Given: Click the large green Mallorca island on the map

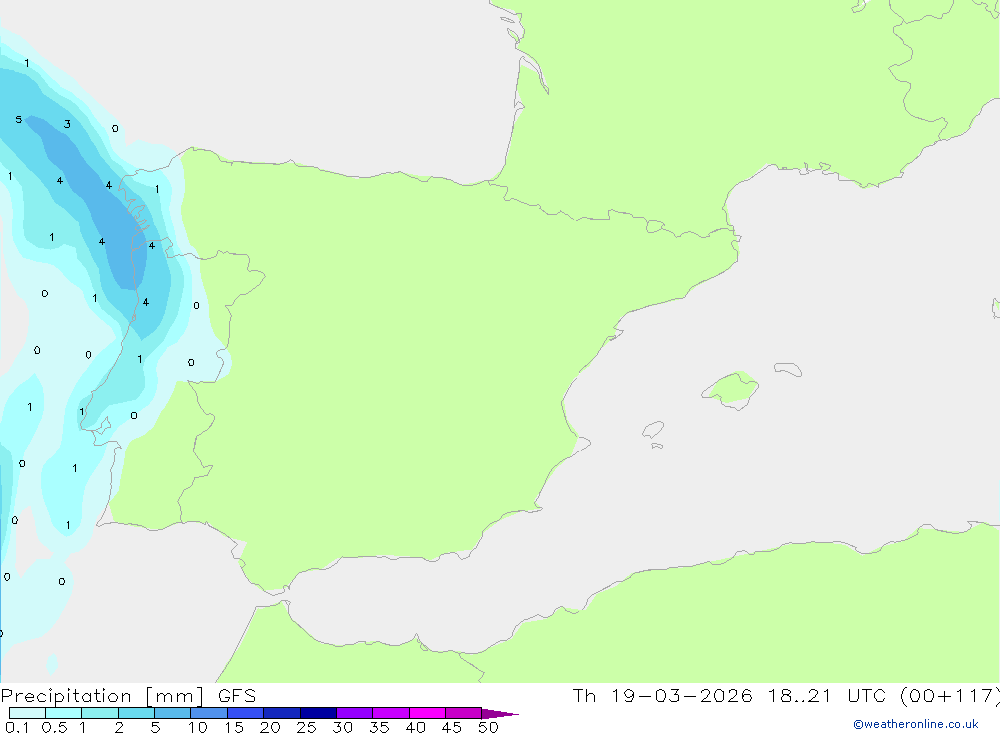Looking at the screenshot, I should point(731,389).
